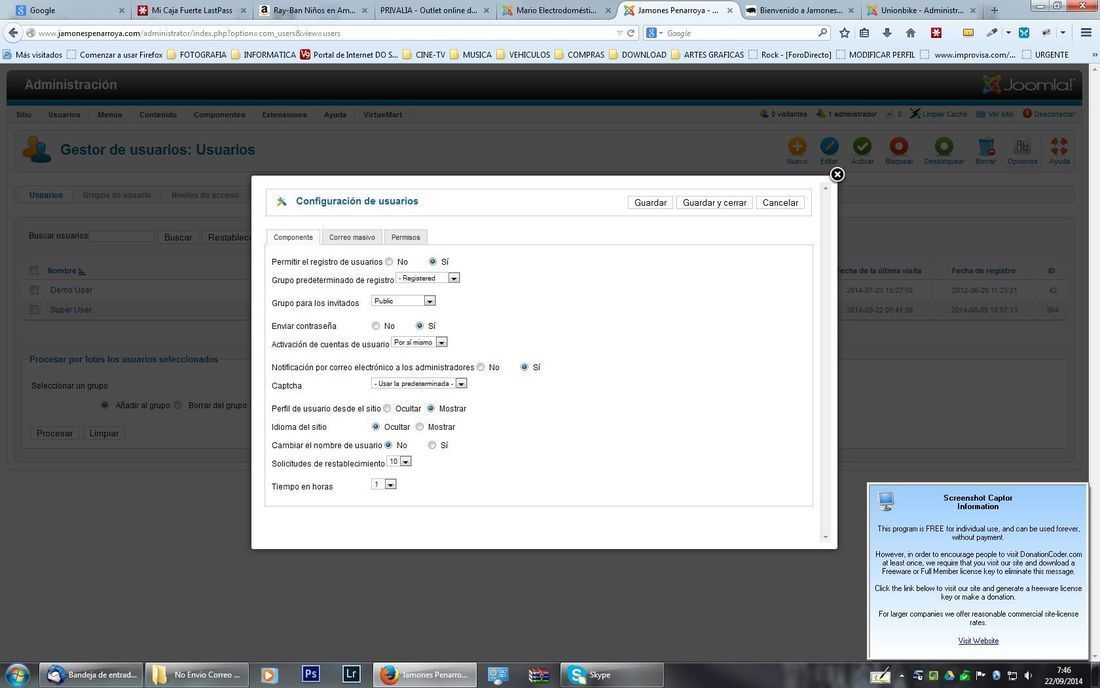This screenshot has height=688, width=1100.
Task: Switch to the Componente tab
Action: (x=293, y=237)
